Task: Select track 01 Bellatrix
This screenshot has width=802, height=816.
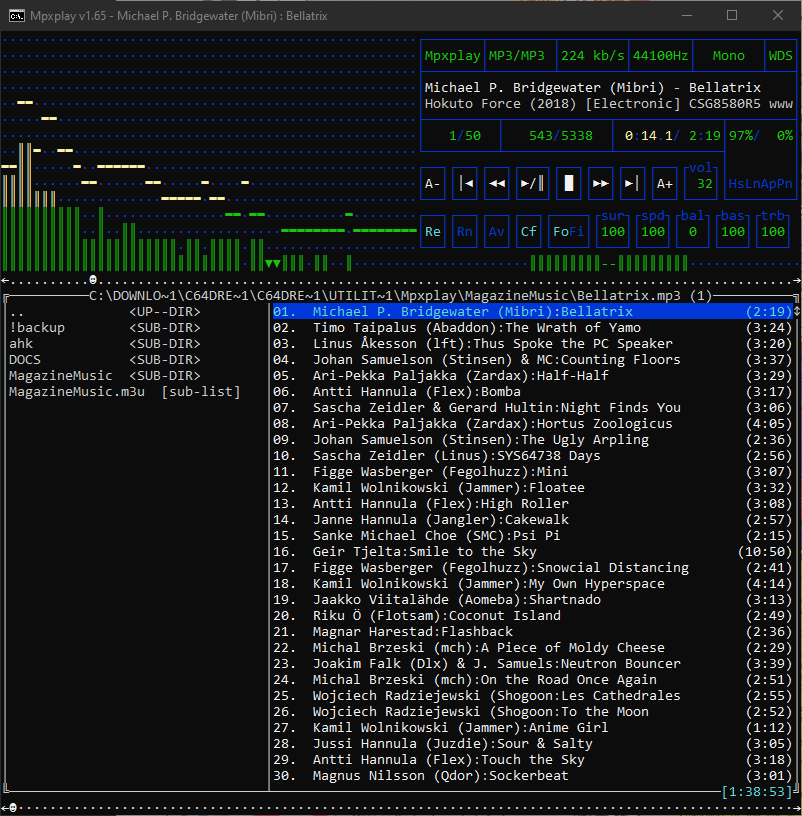Action: click(x=532, y=312)
